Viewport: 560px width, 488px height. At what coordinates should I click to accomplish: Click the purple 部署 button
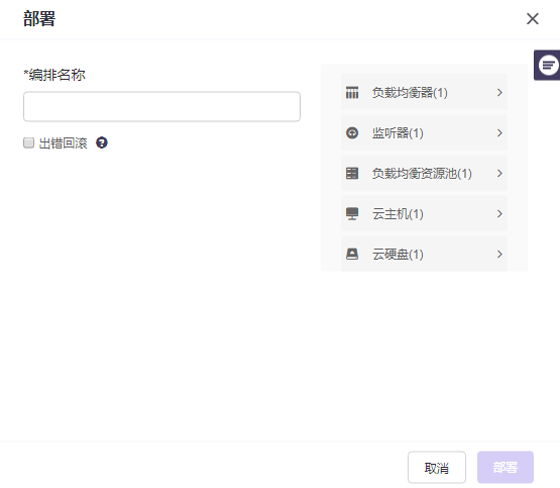[x=505, y=467]
